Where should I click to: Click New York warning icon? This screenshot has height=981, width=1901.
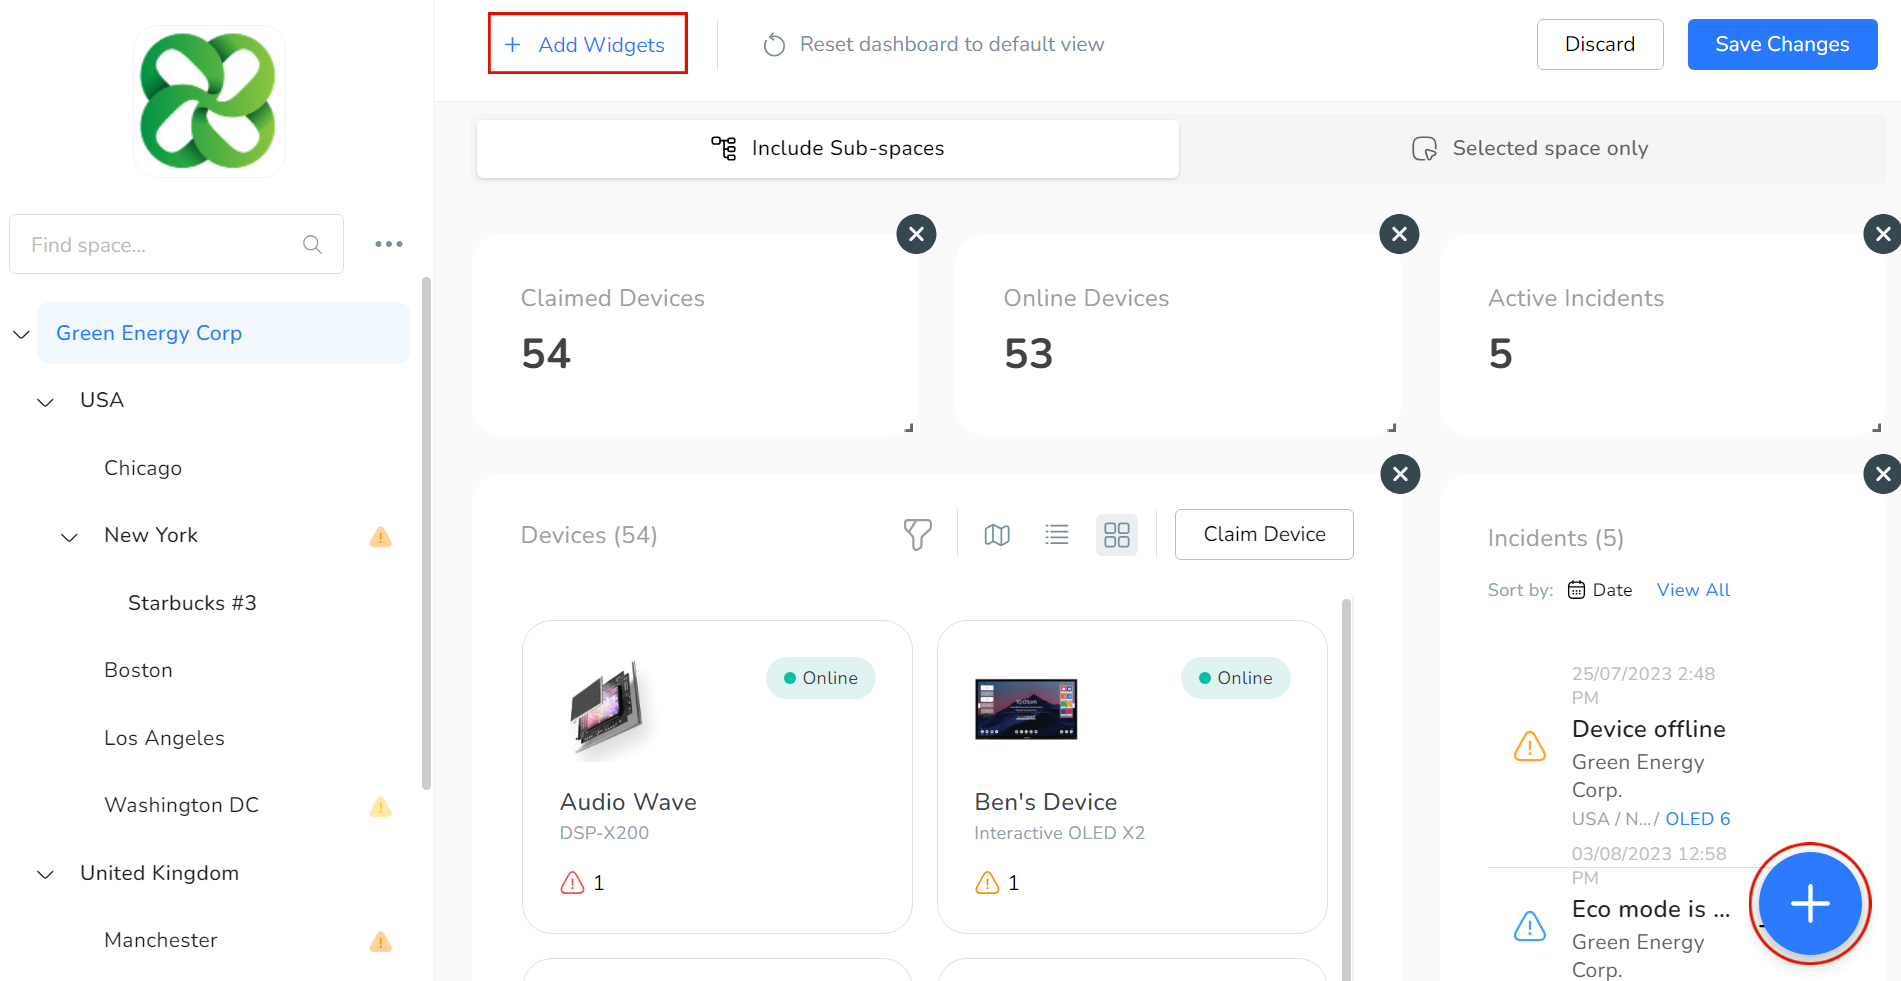tap(381, 537)
